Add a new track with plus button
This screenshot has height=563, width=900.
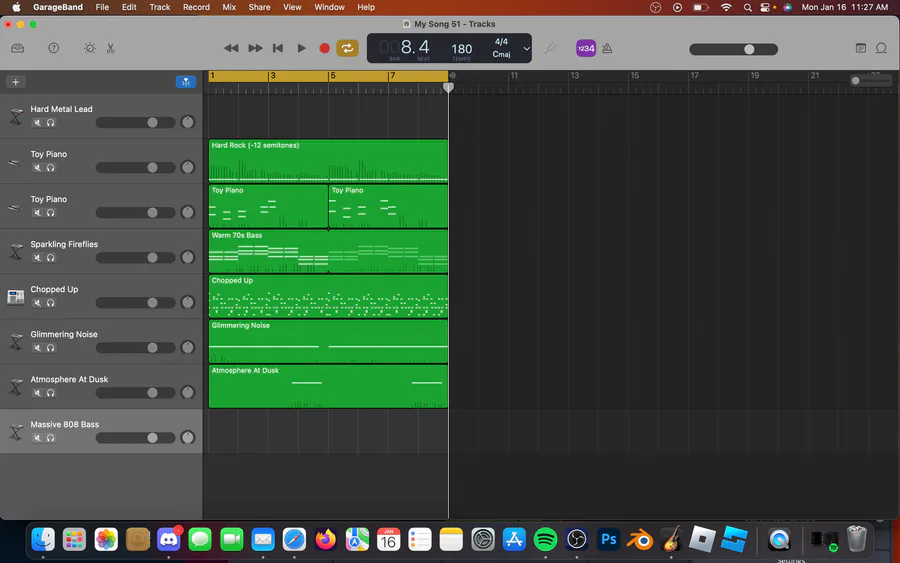point(15,82)
